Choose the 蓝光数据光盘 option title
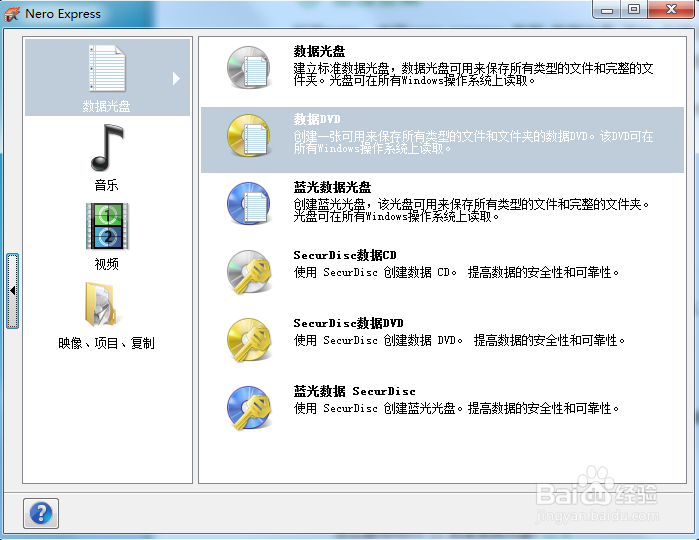The width and height of the screenshot is (699, 540). pos(332,187)
